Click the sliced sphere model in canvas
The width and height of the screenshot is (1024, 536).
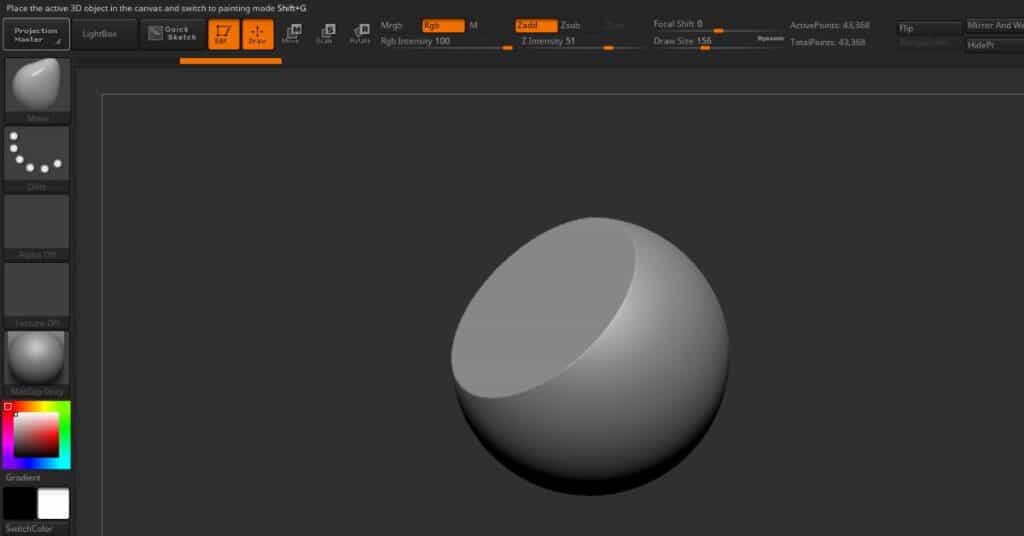[x=590, y=356]
